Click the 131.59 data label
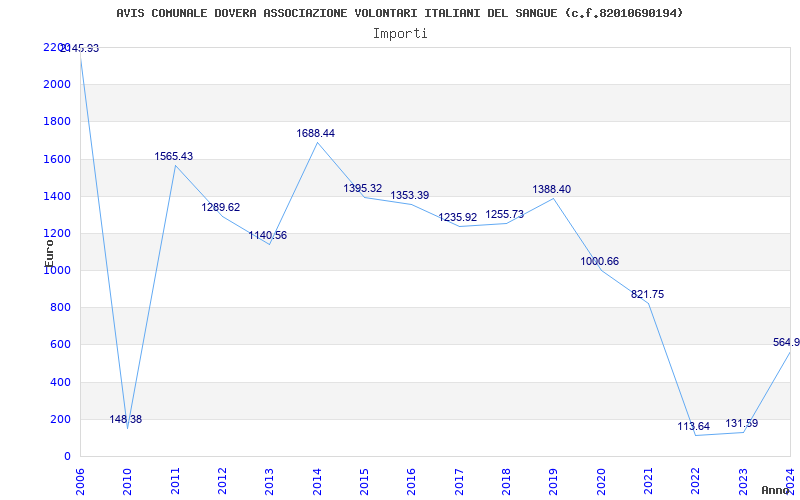Viewport: 800px width, 500px height. [x=742, y=423]
